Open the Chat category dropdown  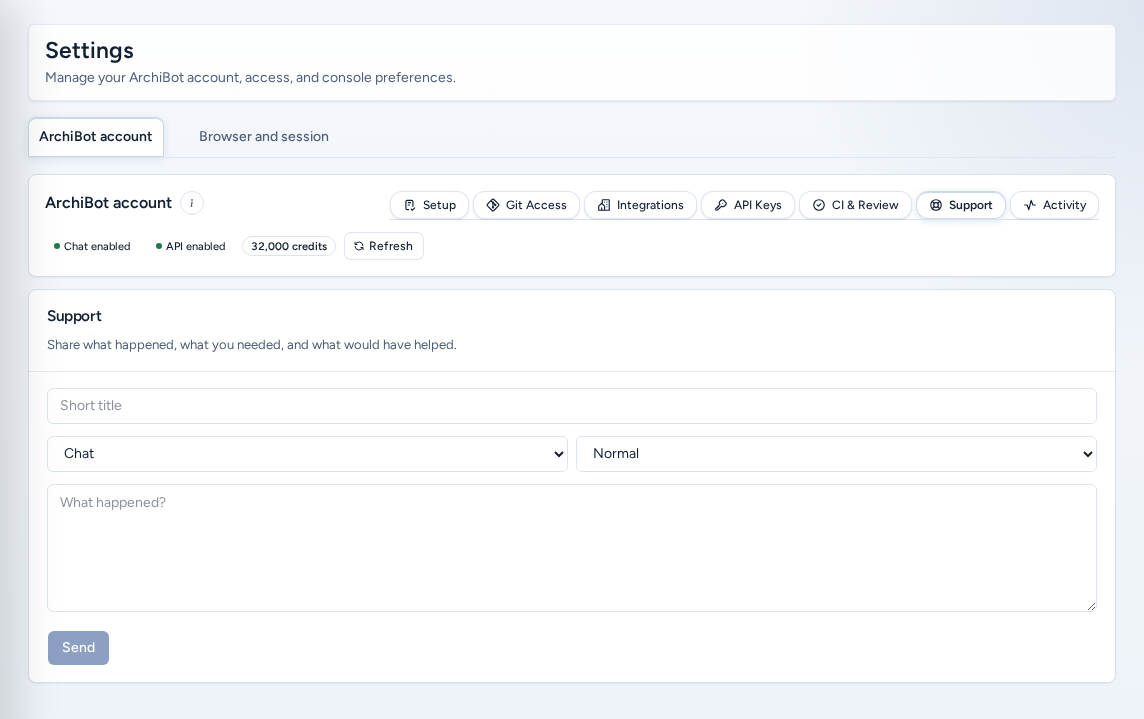307,454
